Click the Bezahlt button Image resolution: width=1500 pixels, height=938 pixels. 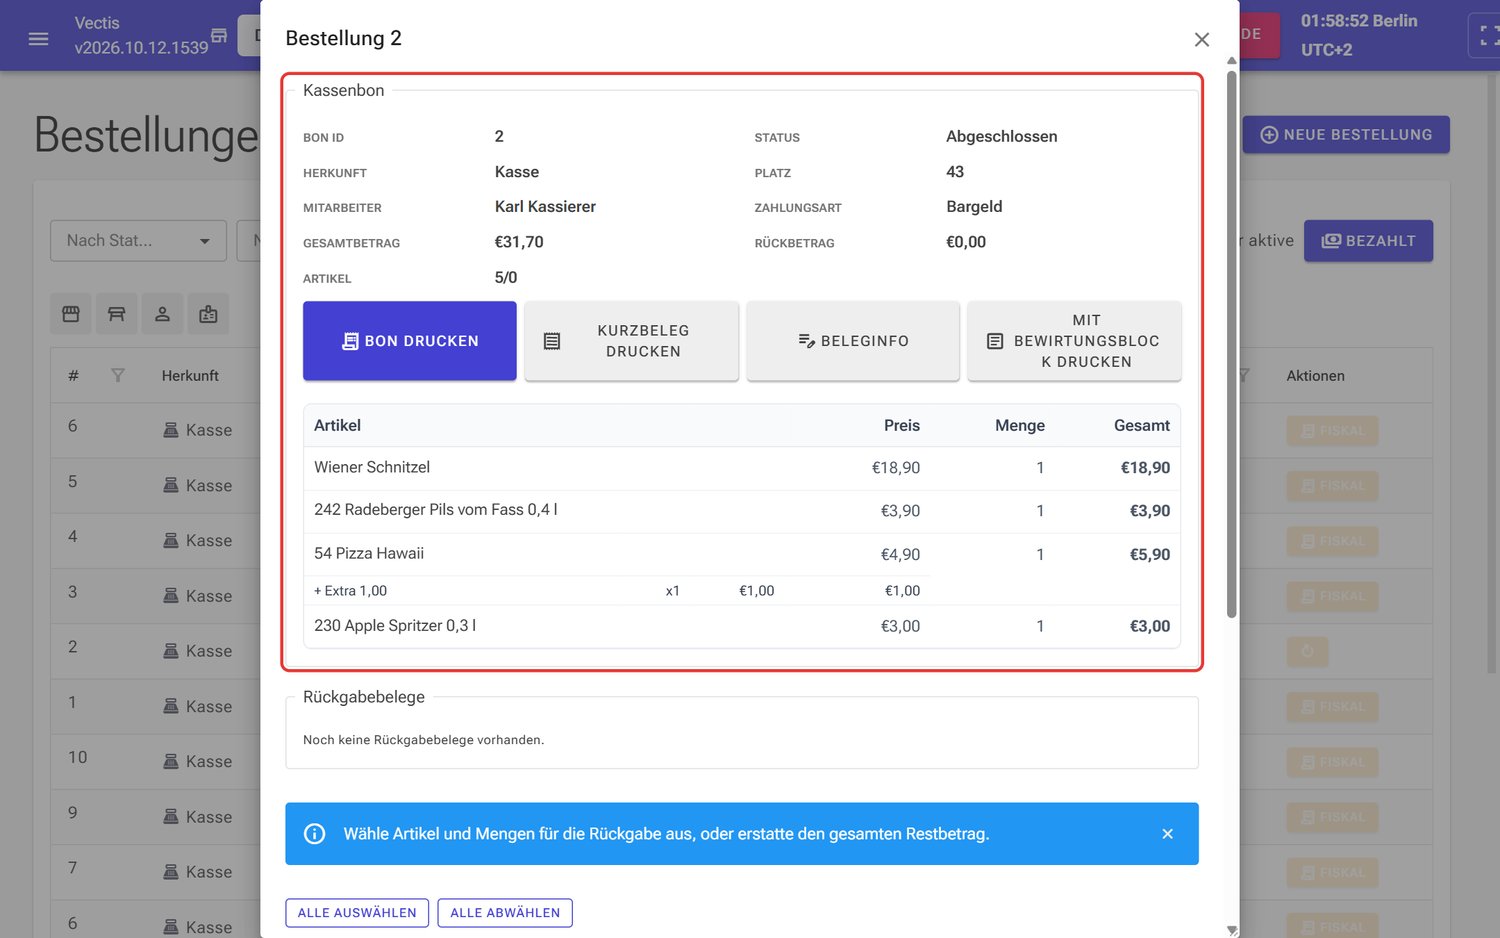click(1368, 241)
